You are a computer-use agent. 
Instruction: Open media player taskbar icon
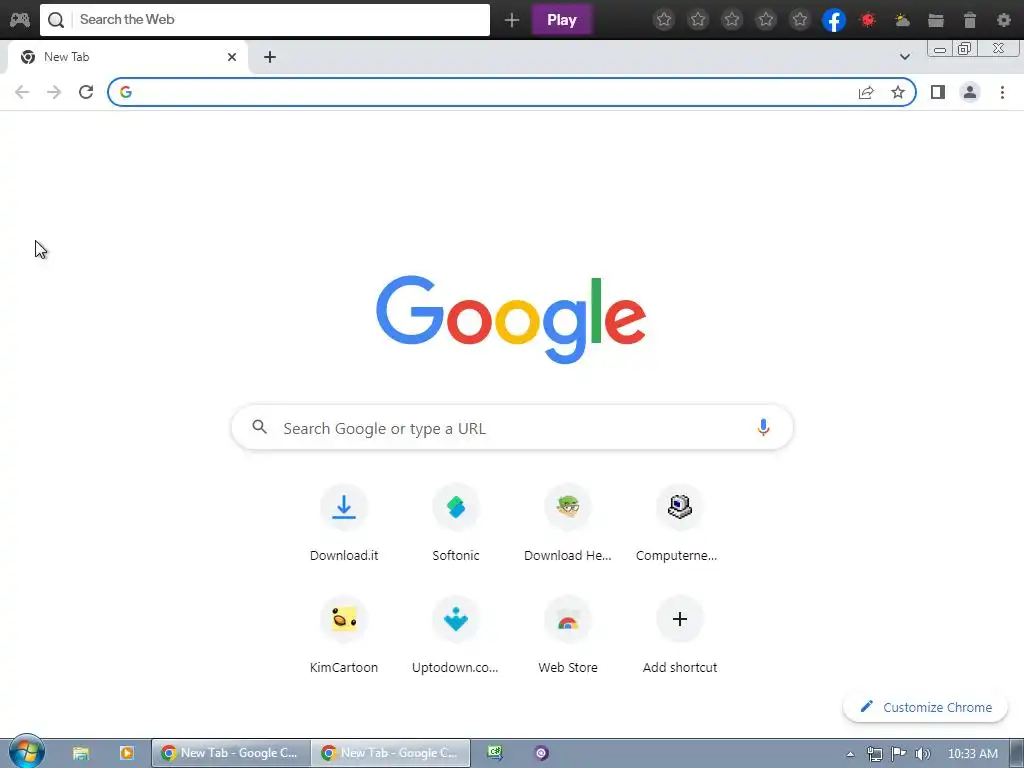[127, 753]
